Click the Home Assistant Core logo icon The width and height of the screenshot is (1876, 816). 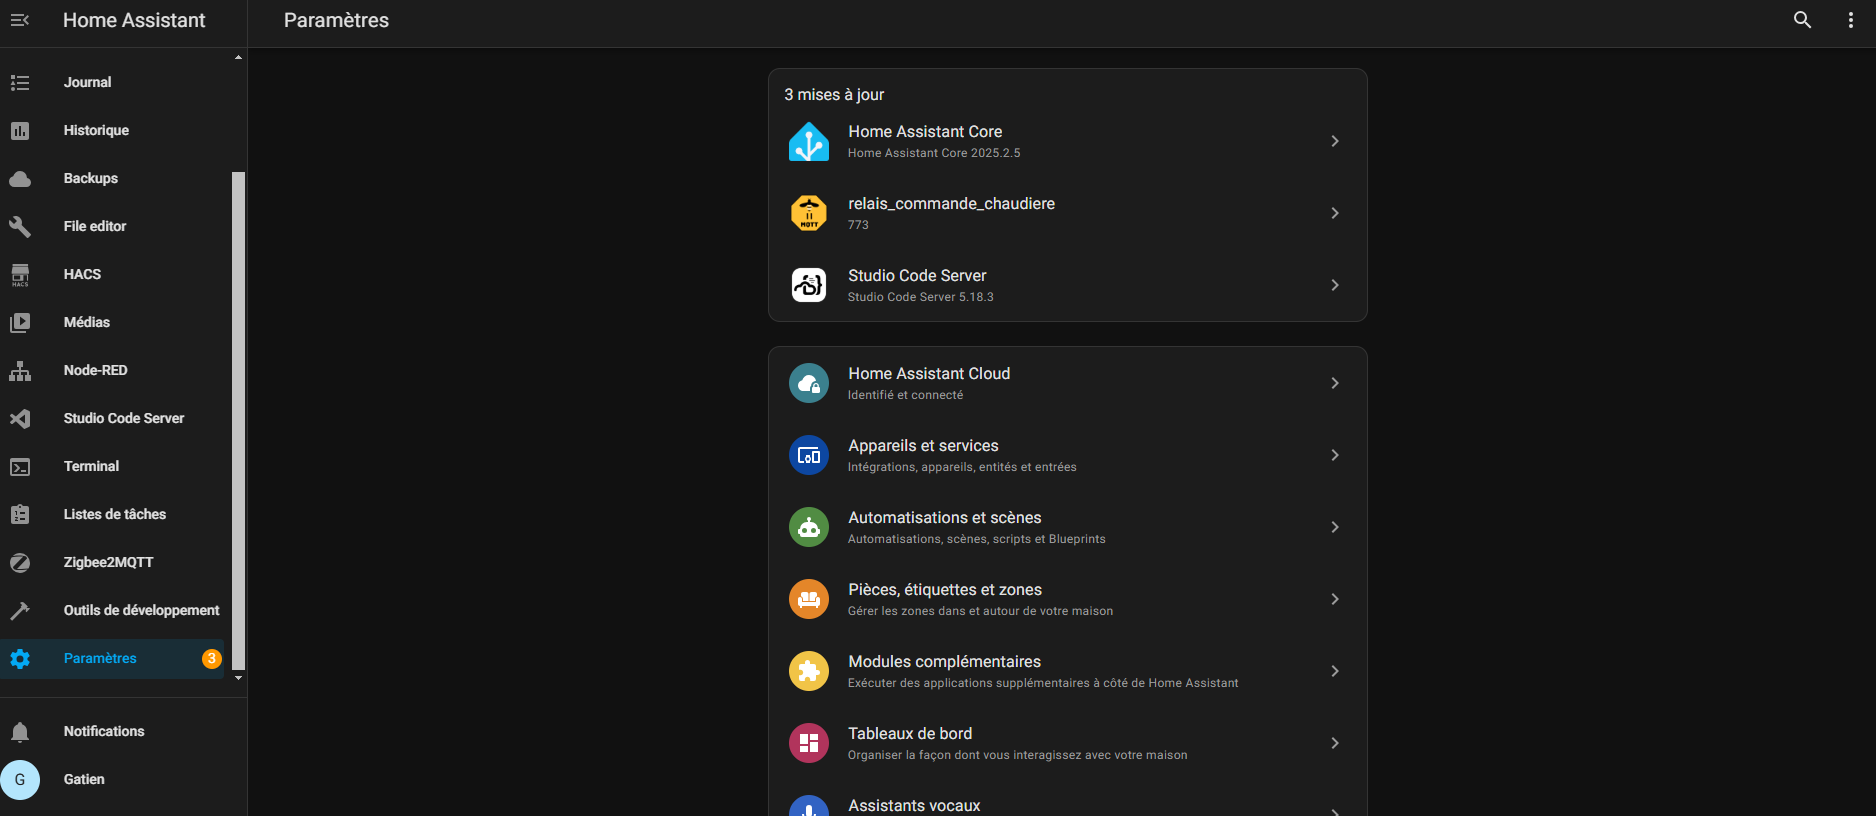pos(809,141)
